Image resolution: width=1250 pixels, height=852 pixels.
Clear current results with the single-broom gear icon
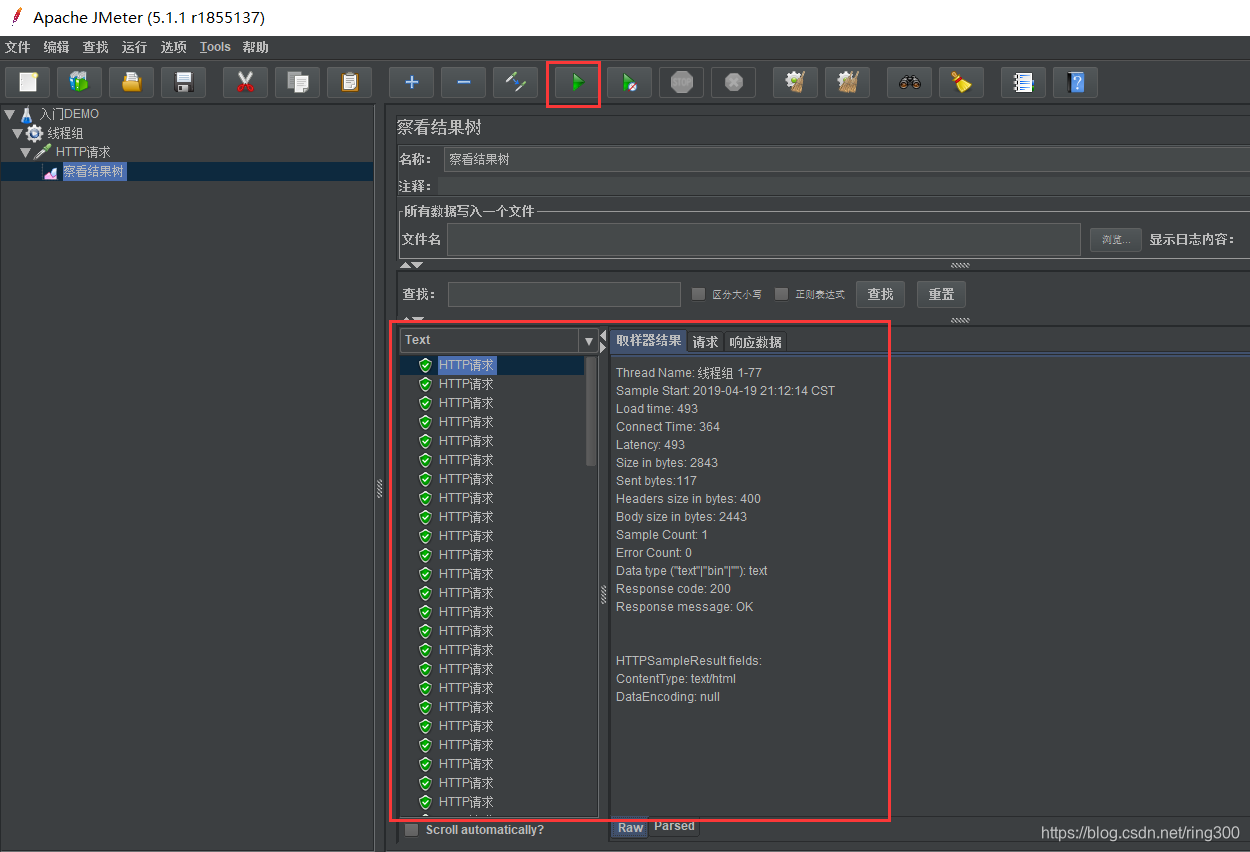(795, 82)
